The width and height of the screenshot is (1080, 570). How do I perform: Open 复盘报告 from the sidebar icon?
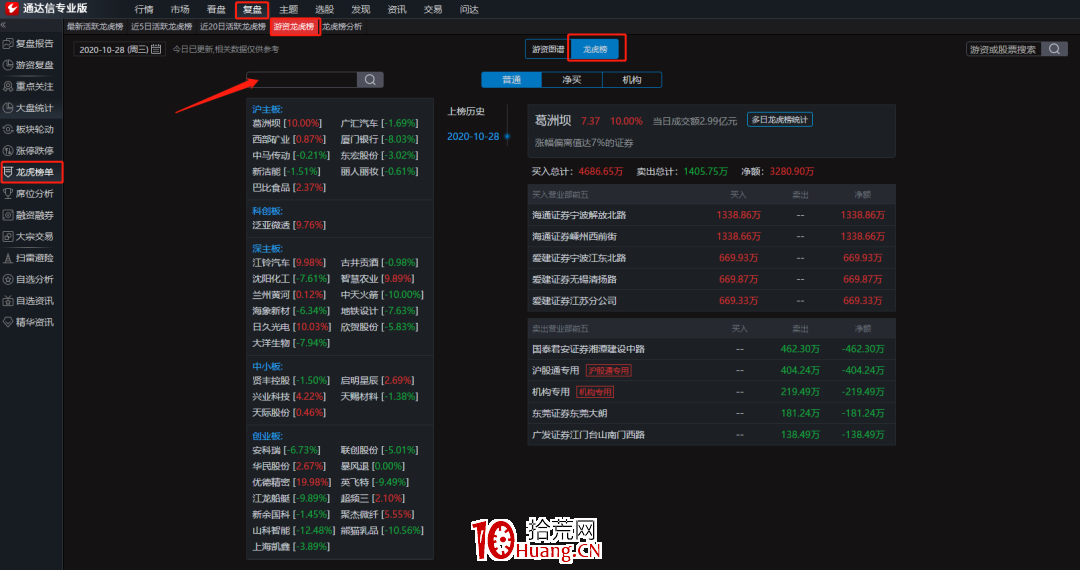pyautogui.click(x=8, y=43)
